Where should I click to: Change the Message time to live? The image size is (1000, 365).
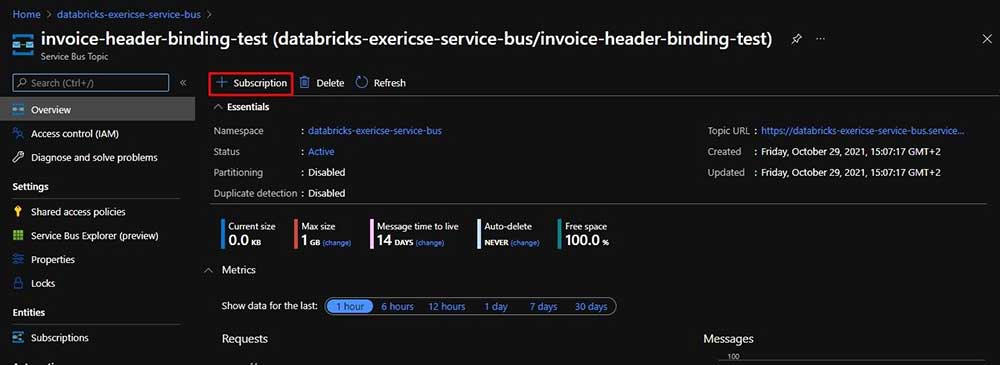pyautogui.click(x=429, y=243)
